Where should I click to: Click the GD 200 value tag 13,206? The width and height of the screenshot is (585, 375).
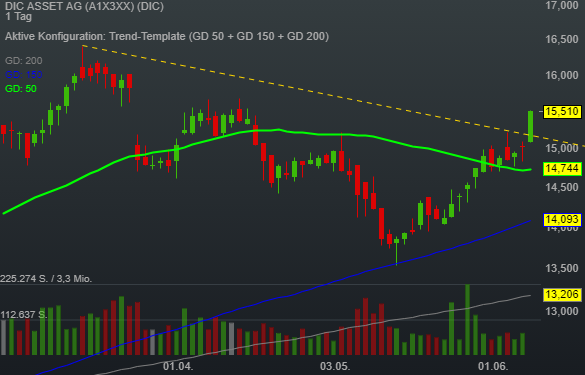pyautogui.click(x=562, y=294)
